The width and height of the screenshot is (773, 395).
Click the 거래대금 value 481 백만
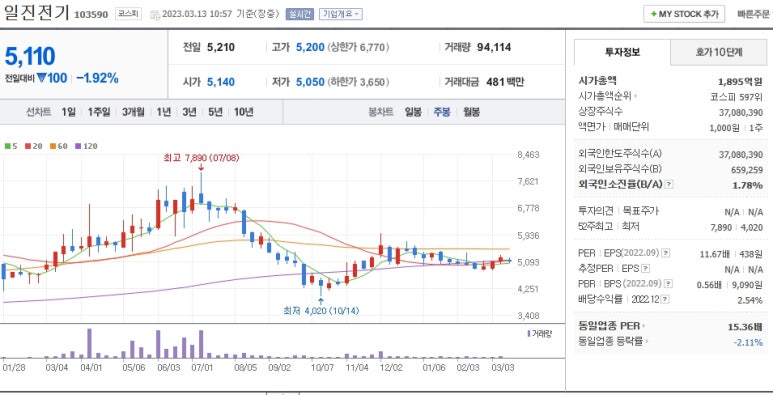click(x=505, y=82)
